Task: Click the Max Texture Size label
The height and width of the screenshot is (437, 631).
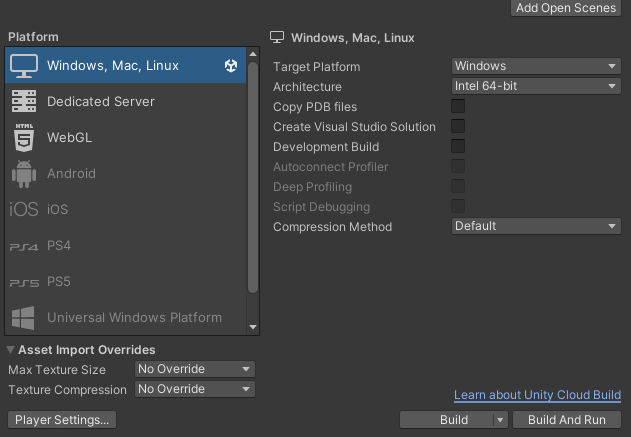Action: (57, 370)
